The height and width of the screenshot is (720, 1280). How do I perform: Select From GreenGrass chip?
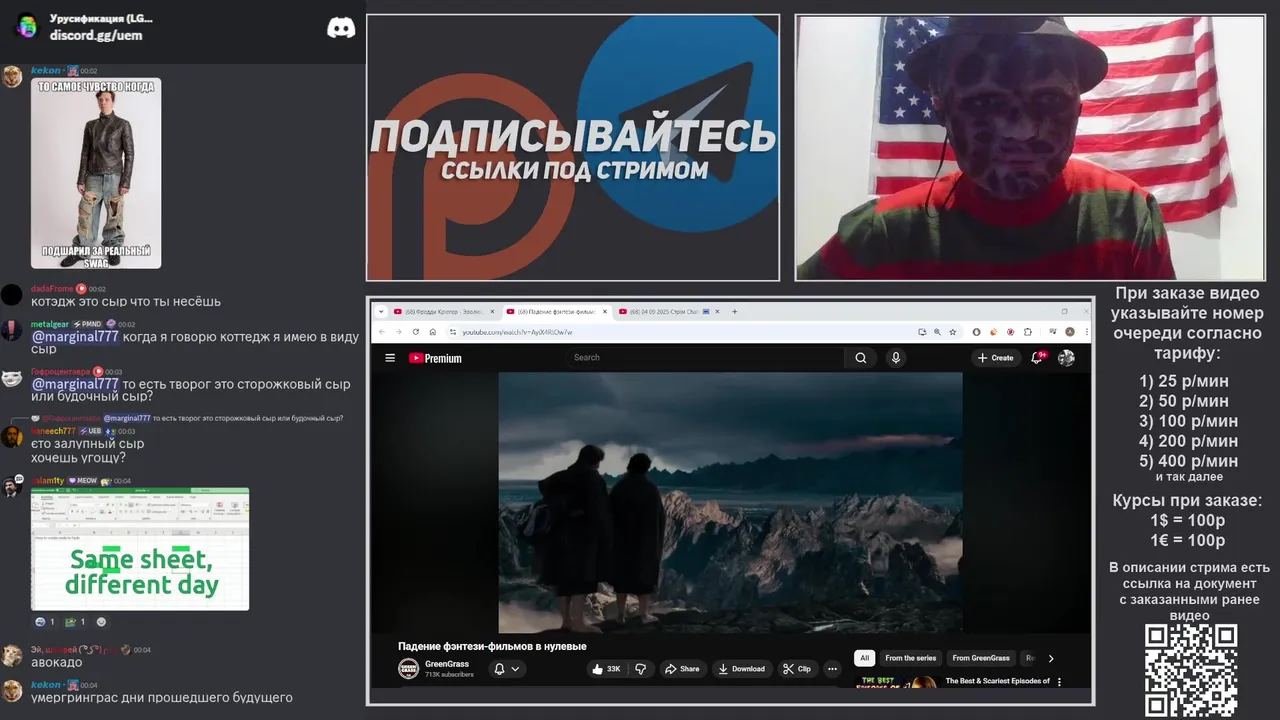[981, 658]
